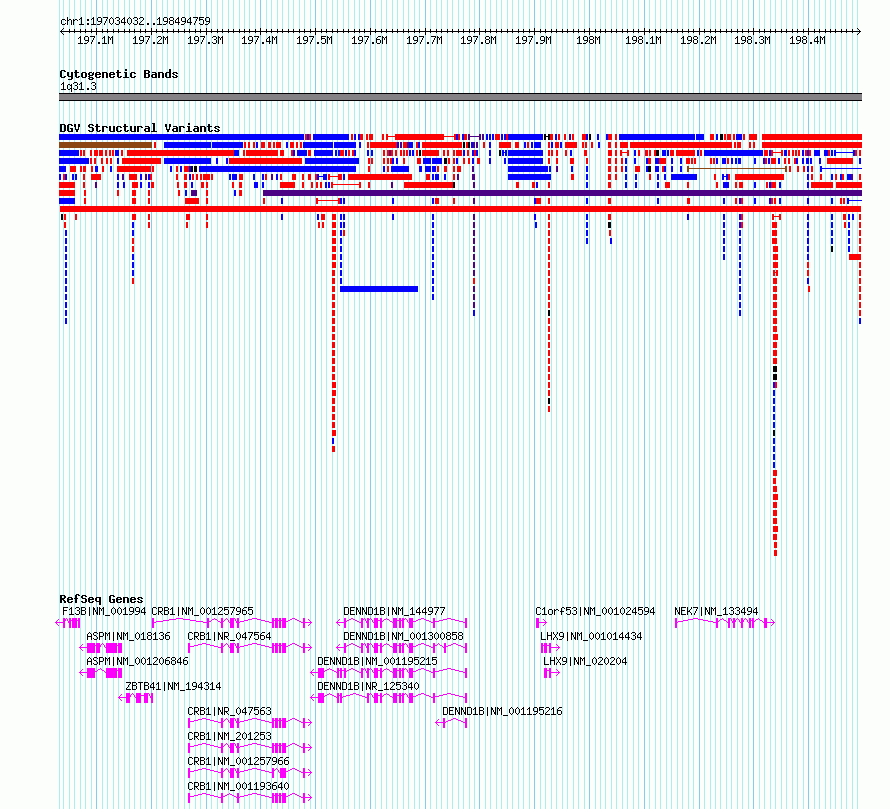Viewport: 890px width, 809px height.
Task: Click DENND1B|NM_001195216 label
Action: pyautogui.click(x=502, y=711)
